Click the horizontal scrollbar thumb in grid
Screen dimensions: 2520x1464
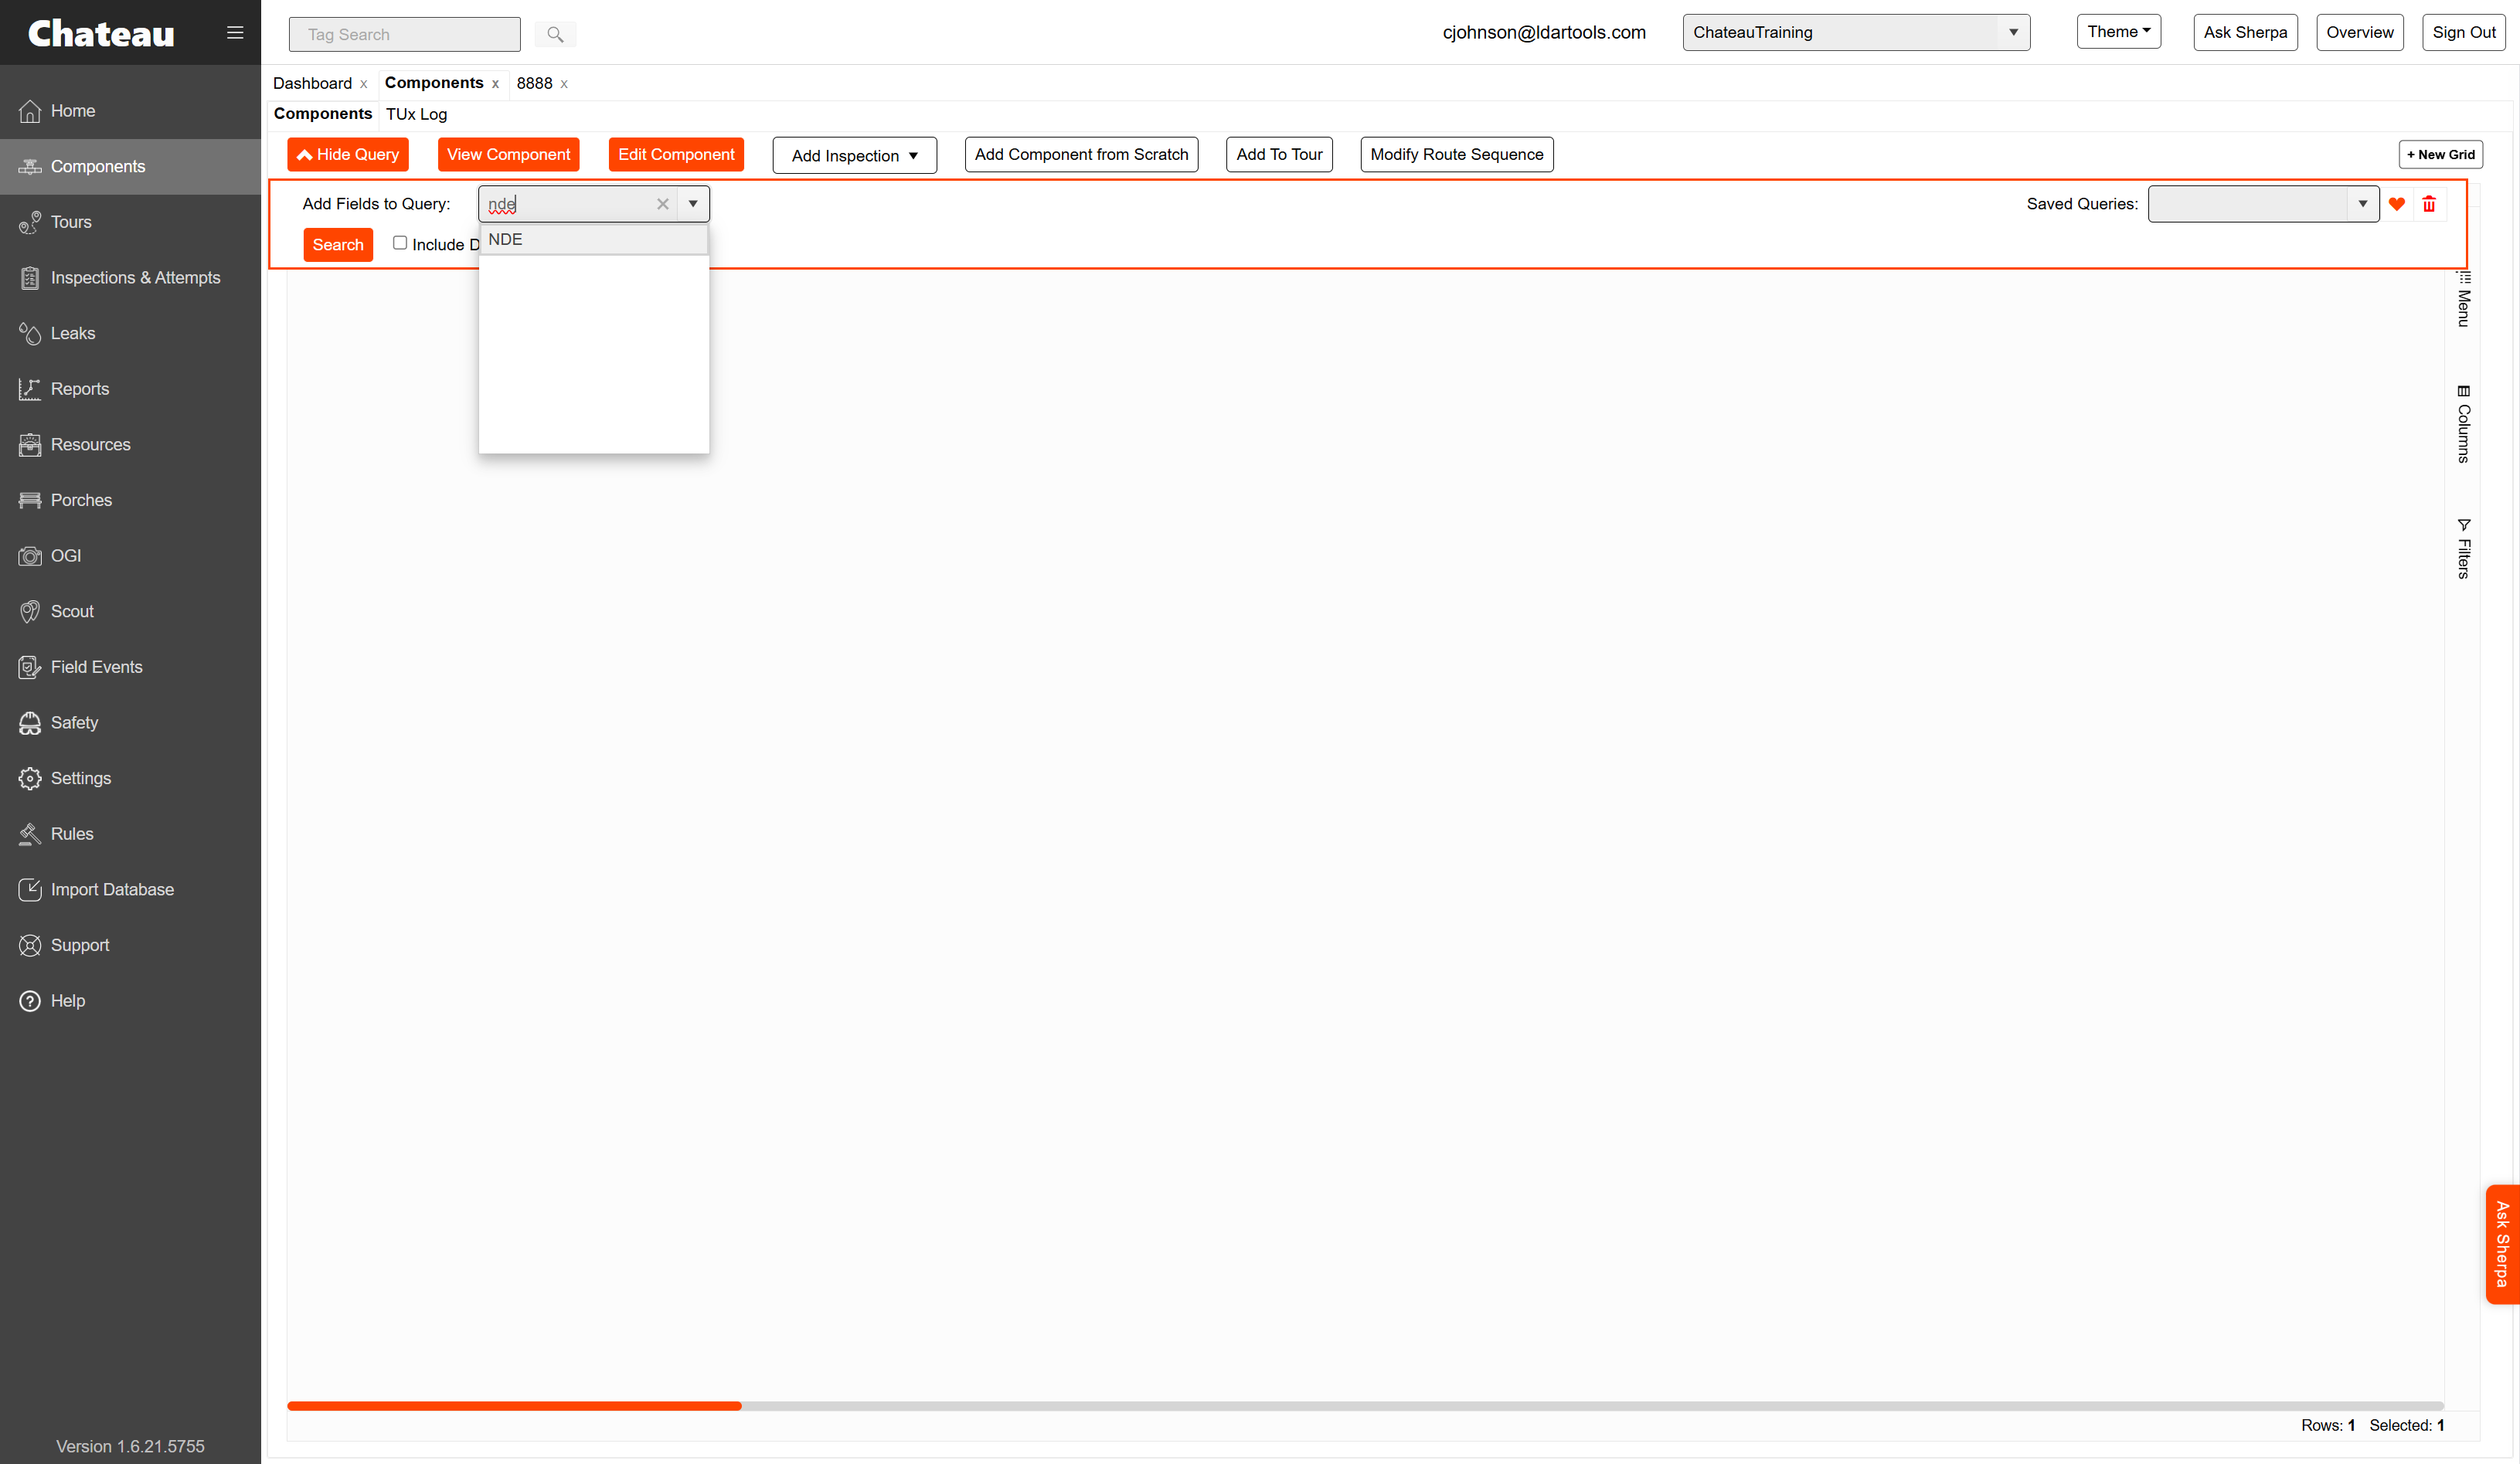click(514, 1406)
